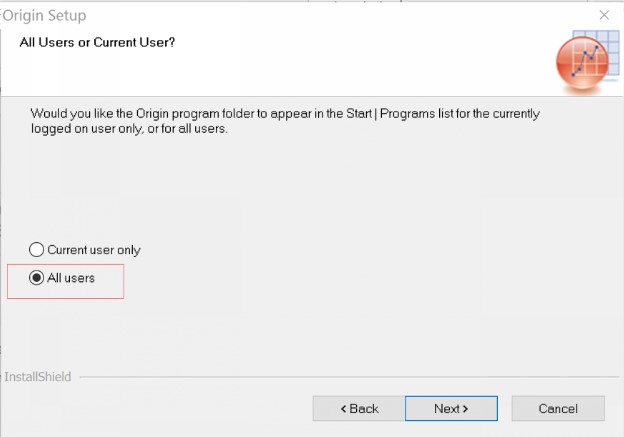Click the program folder description paragraph
Viewport: 624px width, 437px height.
pyautogui.click(x=285, y=114)
